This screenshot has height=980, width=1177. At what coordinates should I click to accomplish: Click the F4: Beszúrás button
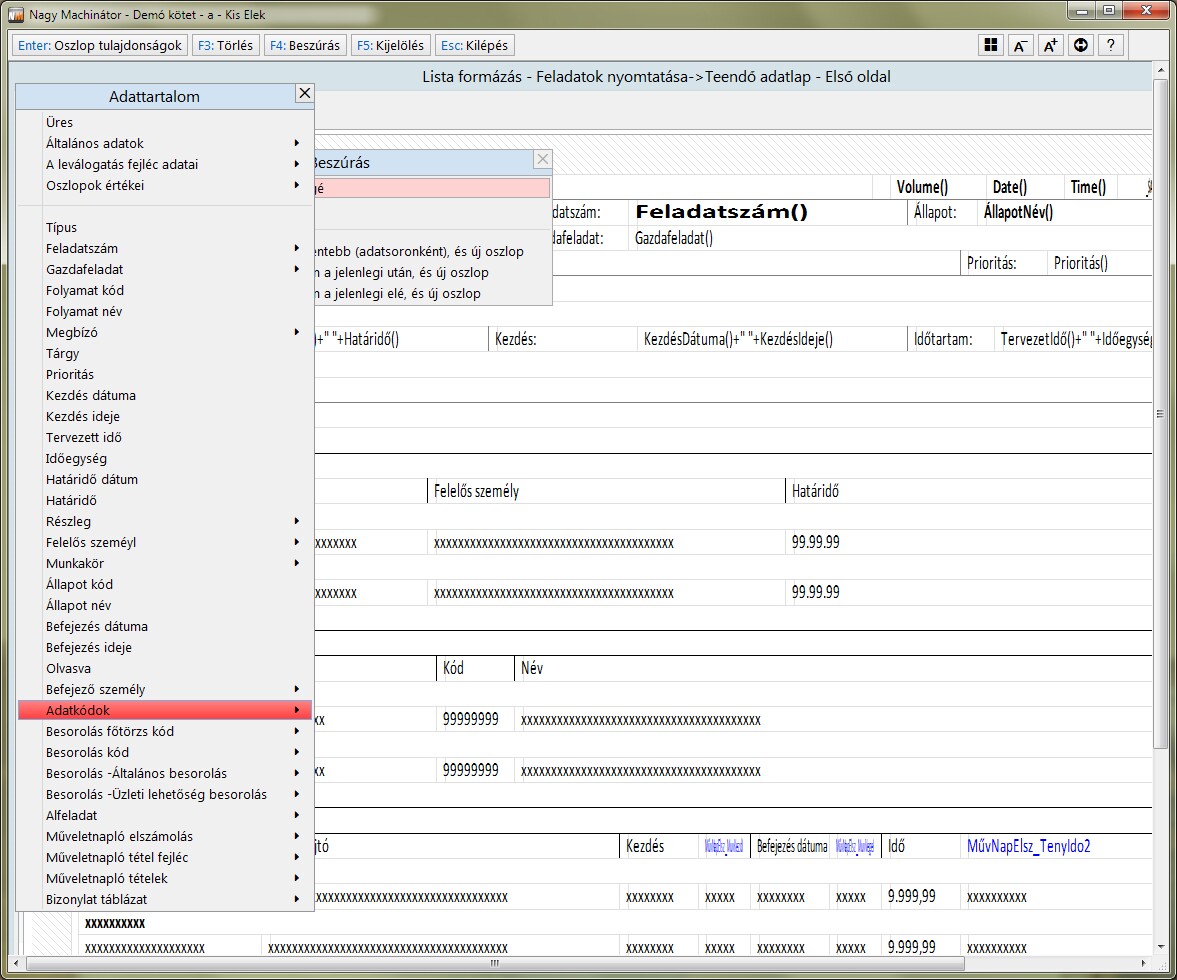pyautogui.click(x=305, y=45)
